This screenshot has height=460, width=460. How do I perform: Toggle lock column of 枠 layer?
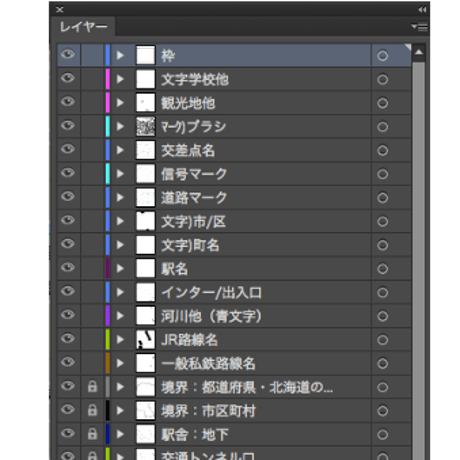(92, 55)
